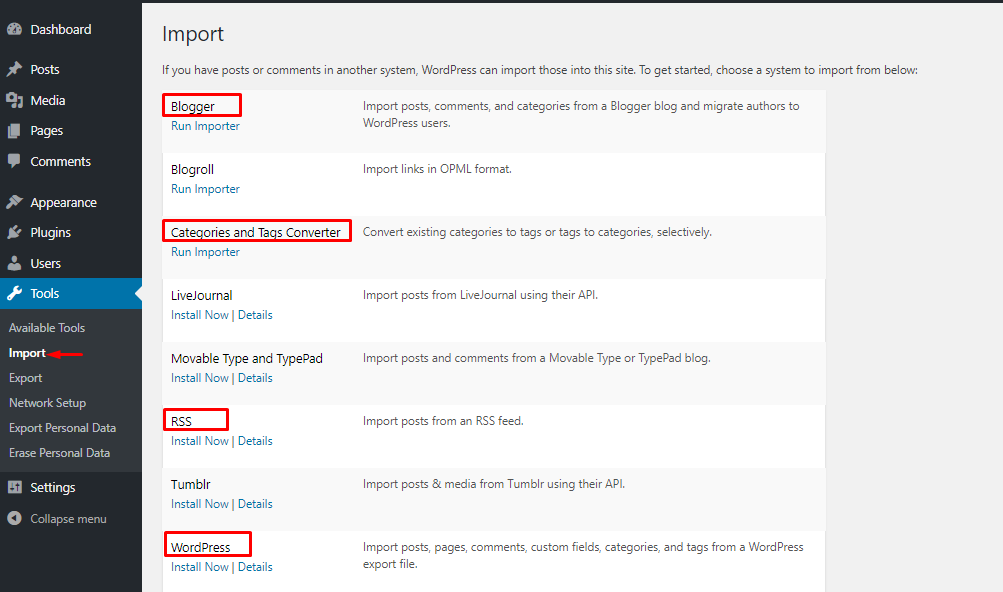Open the Settings icon in sidebar
This screenshot has width=1003, height=592.
pyautogui.click(x=14, y=487)
